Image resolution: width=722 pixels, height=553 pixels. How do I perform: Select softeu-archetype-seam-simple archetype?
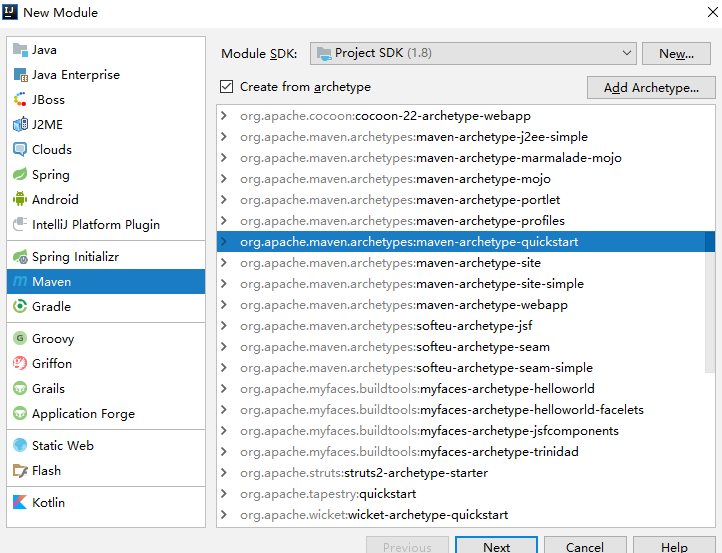460,368
